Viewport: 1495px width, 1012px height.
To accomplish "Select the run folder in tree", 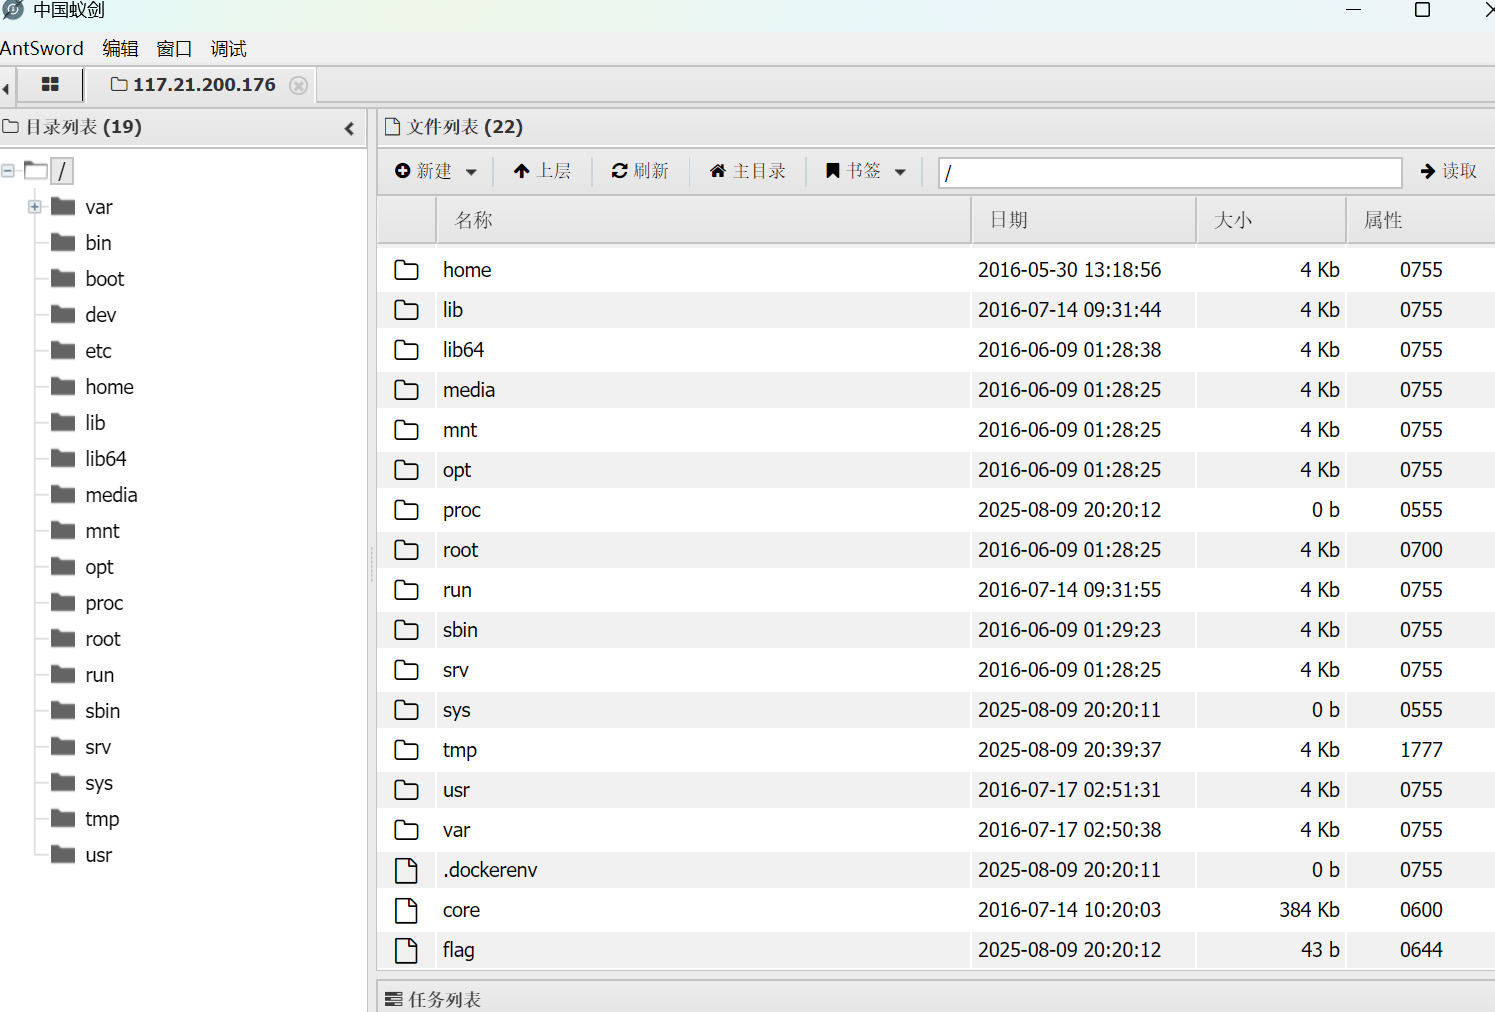I will (x=100, y=675).
